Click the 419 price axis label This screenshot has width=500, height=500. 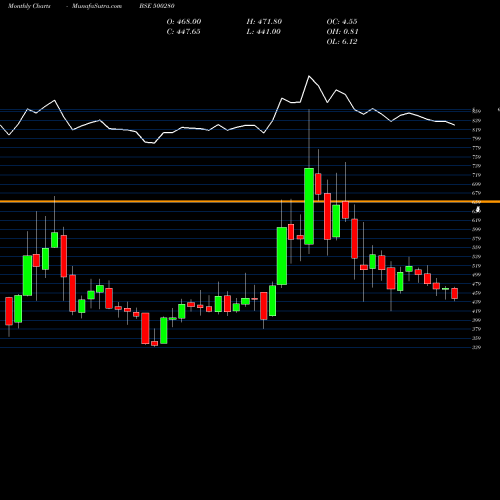pos(477,311)
